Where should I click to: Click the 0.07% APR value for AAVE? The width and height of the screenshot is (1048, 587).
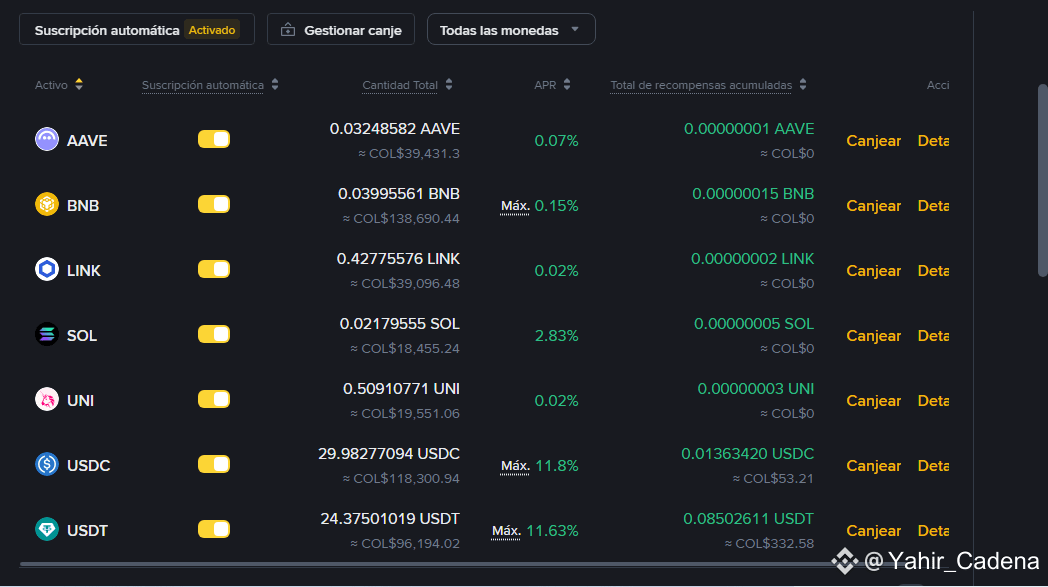click(x=556, y=140)
